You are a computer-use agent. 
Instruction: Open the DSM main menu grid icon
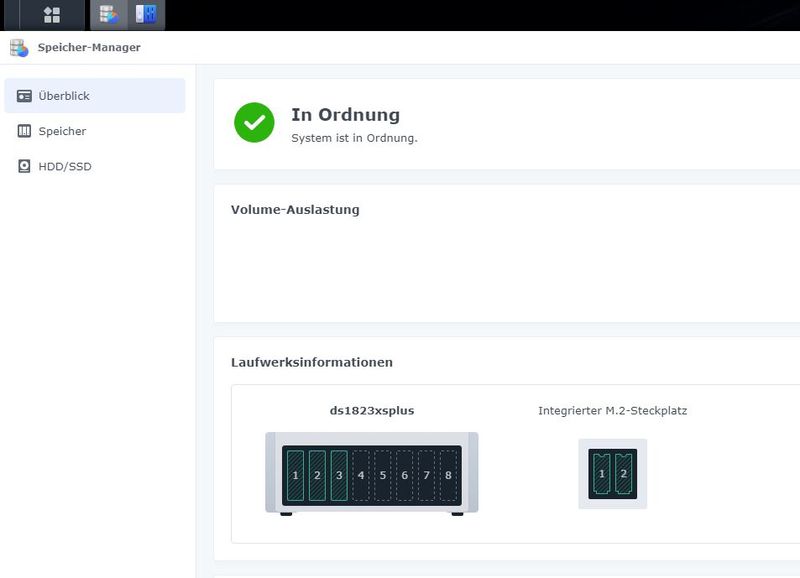click(x=52, y=13)
